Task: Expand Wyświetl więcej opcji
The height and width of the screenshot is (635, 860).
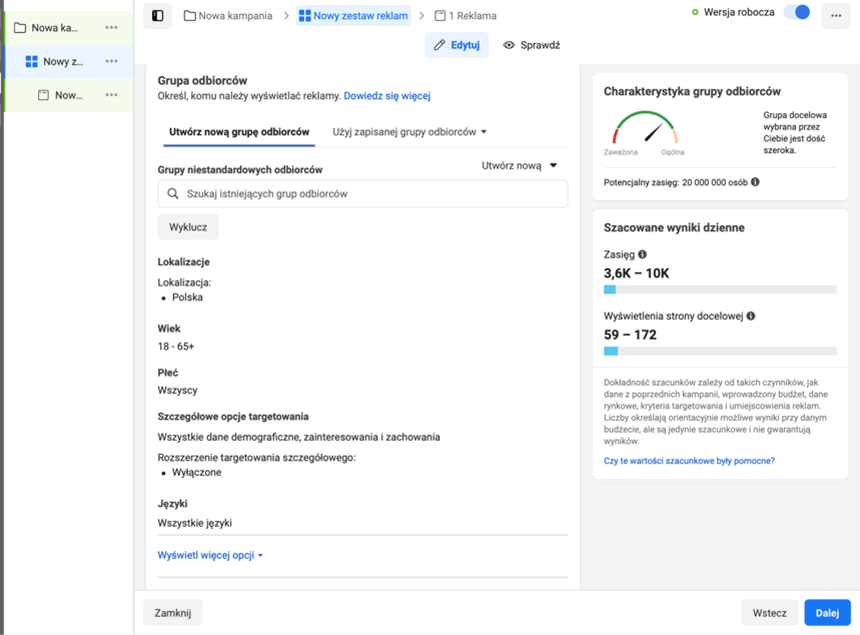Action: (210, 555)
